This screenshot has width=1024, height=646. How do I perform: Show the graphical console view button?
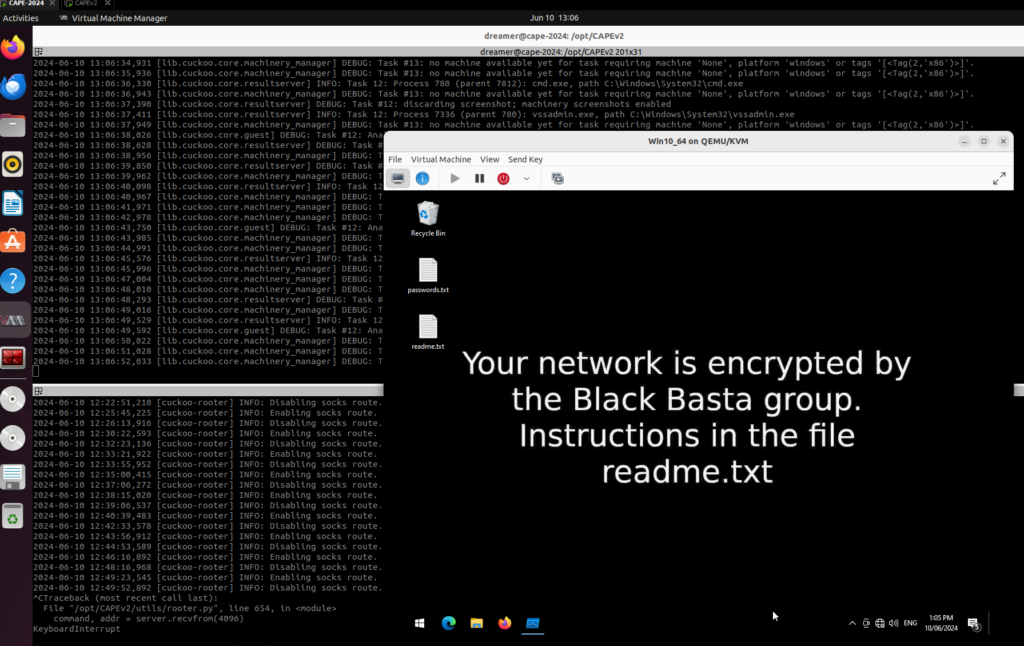pos(398,178)
